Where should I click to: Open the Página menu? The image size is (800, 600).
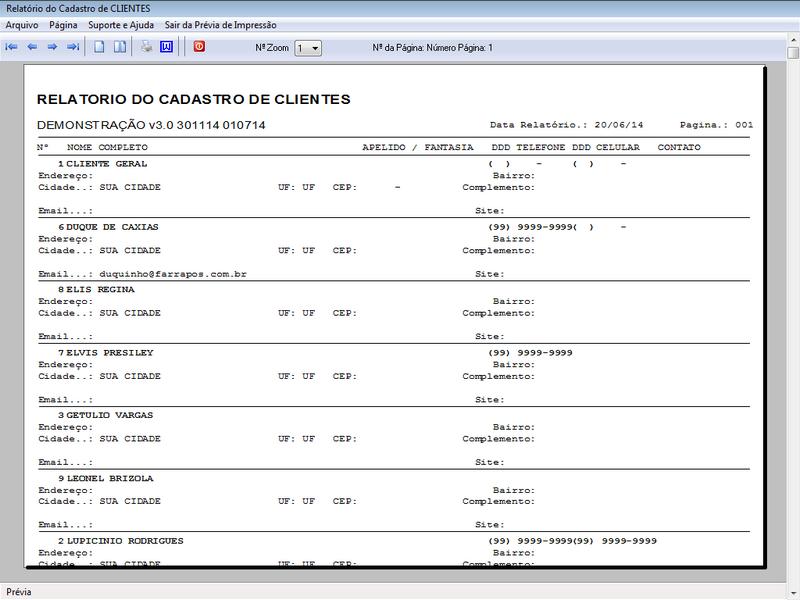[x=63, y=25]
